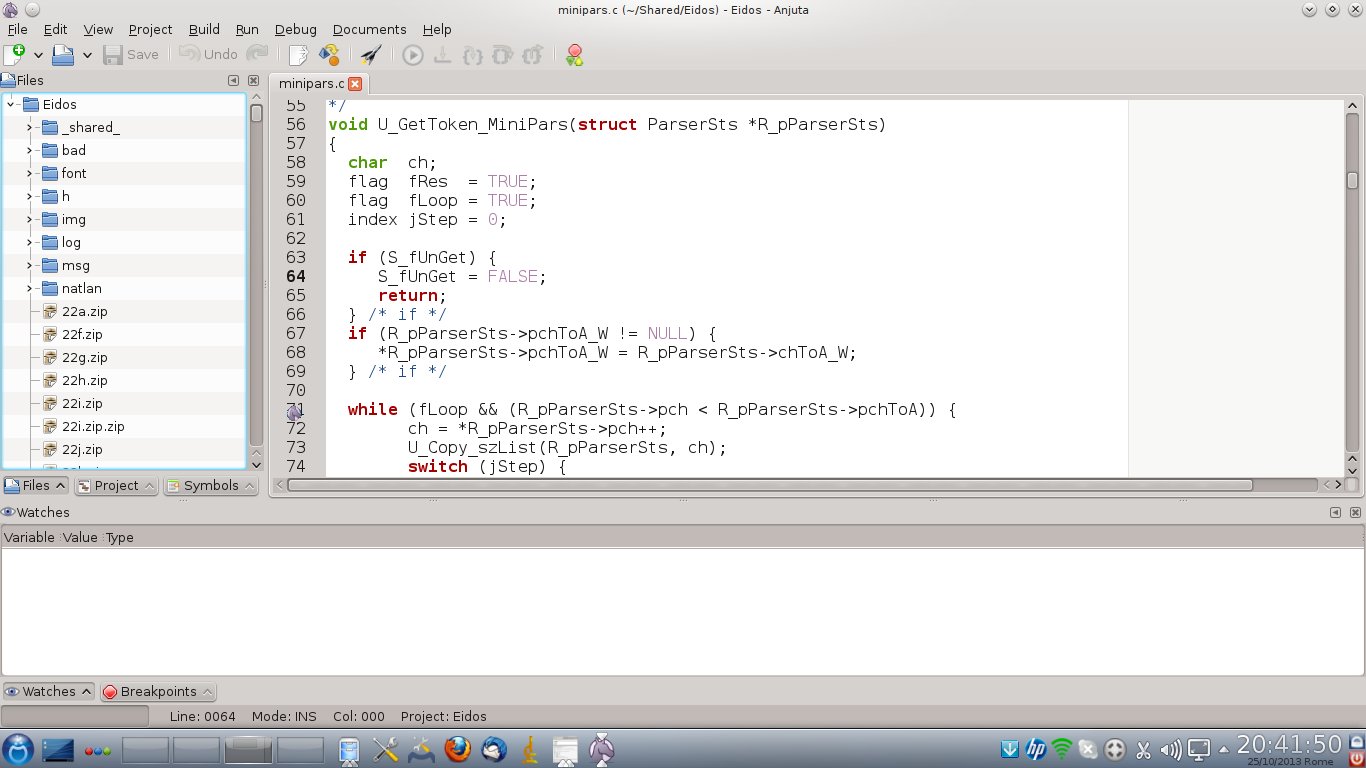Expand the natlan folder

(30, 288)
